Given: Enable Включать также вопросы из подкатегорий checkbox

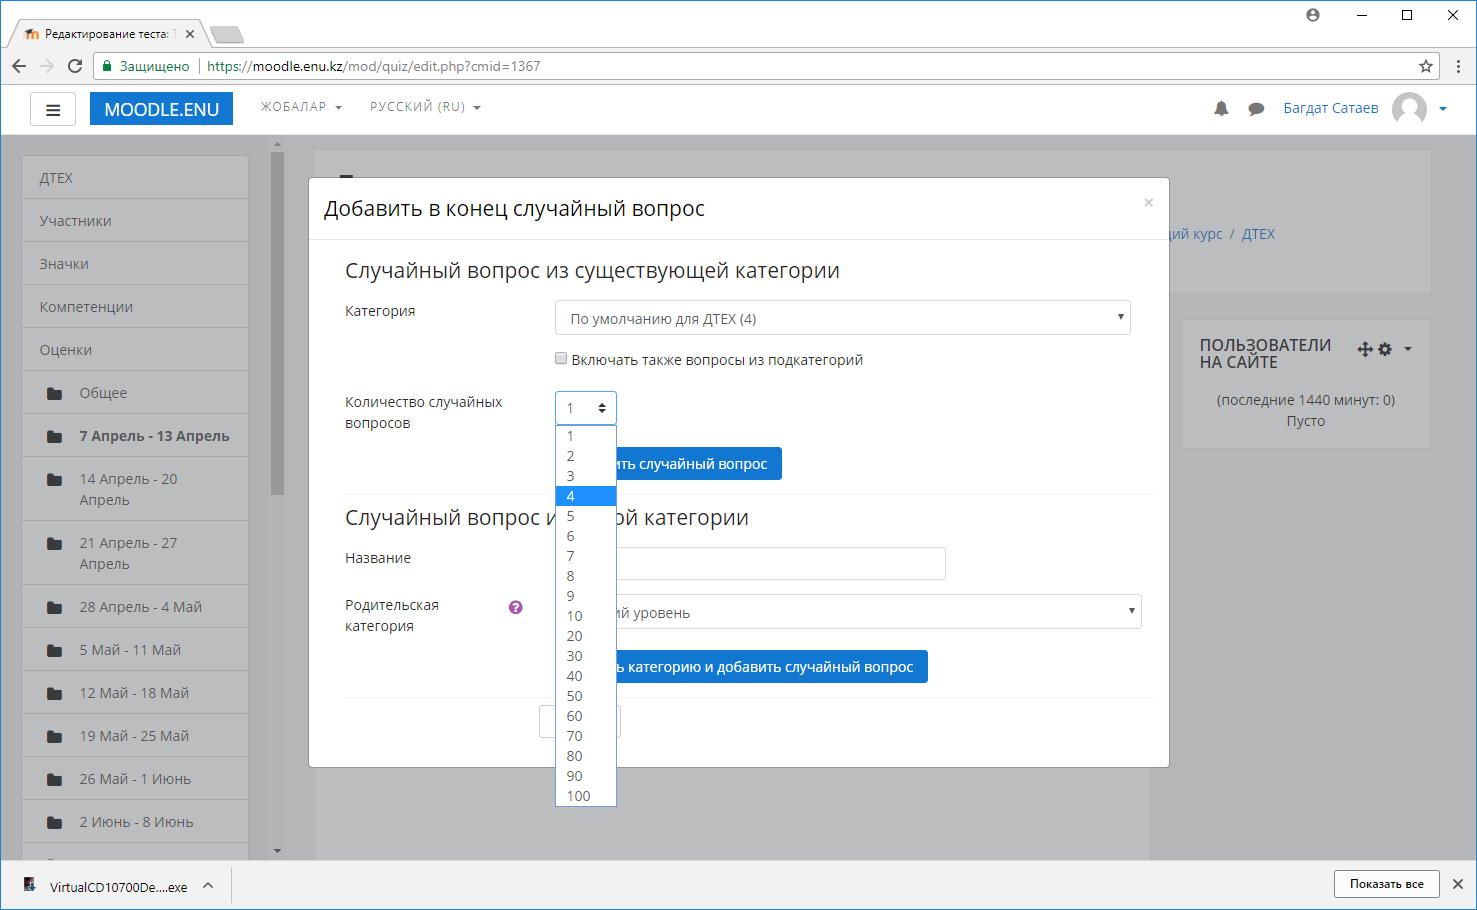Looking at the screenshot, I should pyautogui.click(x=561, y=358).
